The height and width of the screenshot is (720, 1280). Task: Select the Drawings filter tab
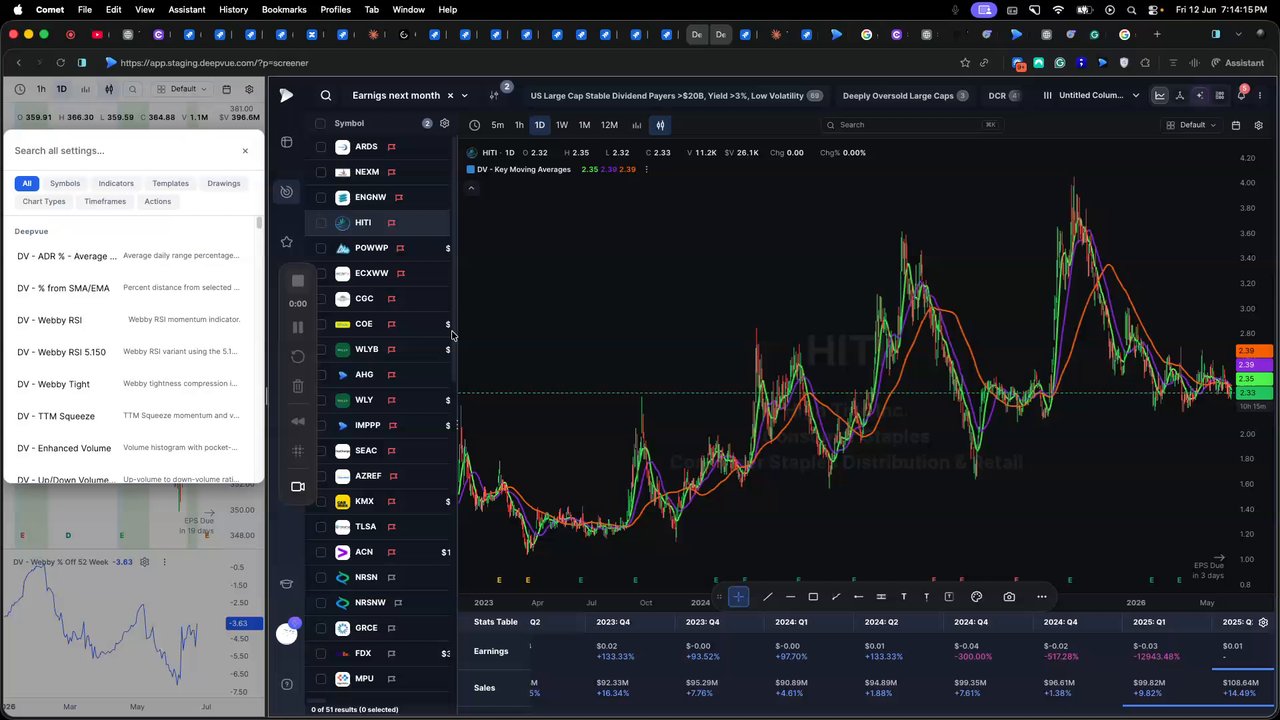224,183
